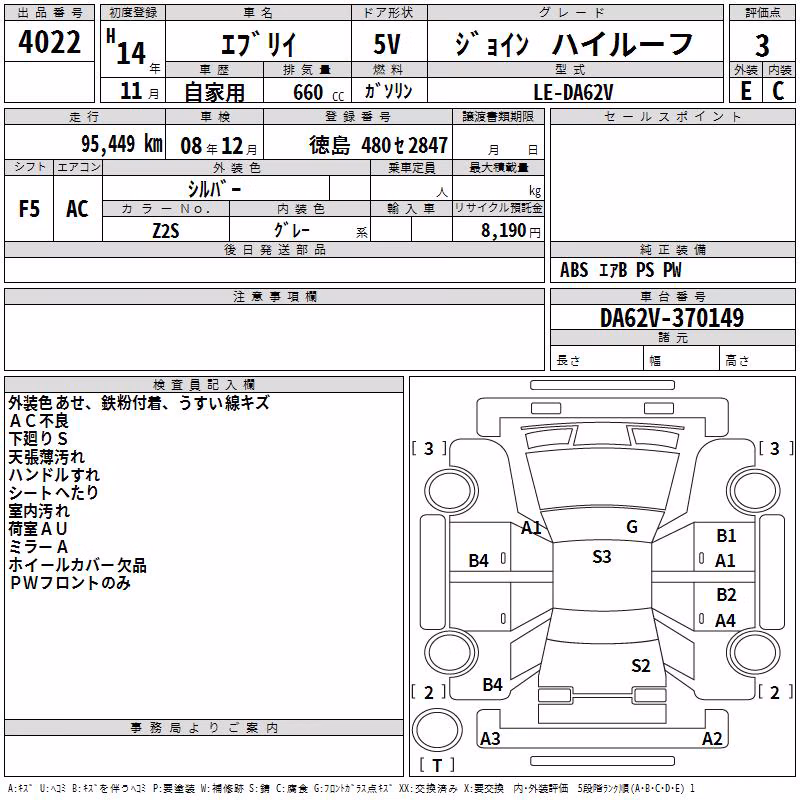Click the front-left wheel on the diagram
The image size is (800, 800).
tap(450, 492)
